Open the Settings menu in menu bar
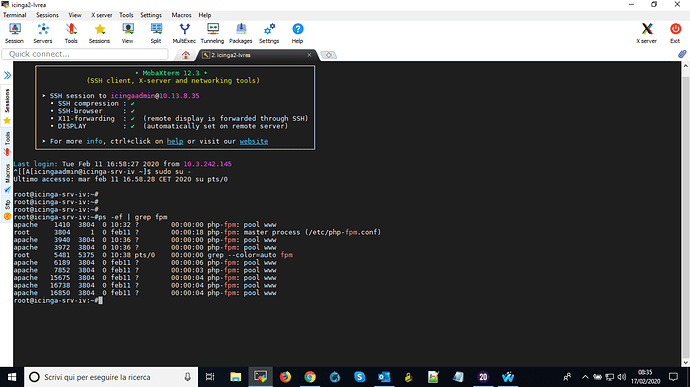Image resolution: width=690 pixels, height=387 pixels. 151,15
